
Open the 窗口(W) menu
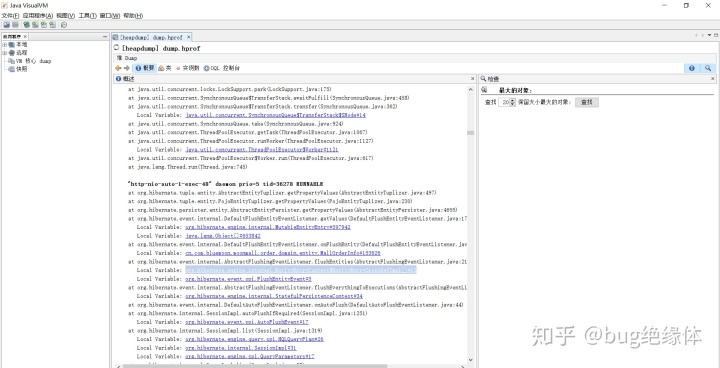(110, 16)
